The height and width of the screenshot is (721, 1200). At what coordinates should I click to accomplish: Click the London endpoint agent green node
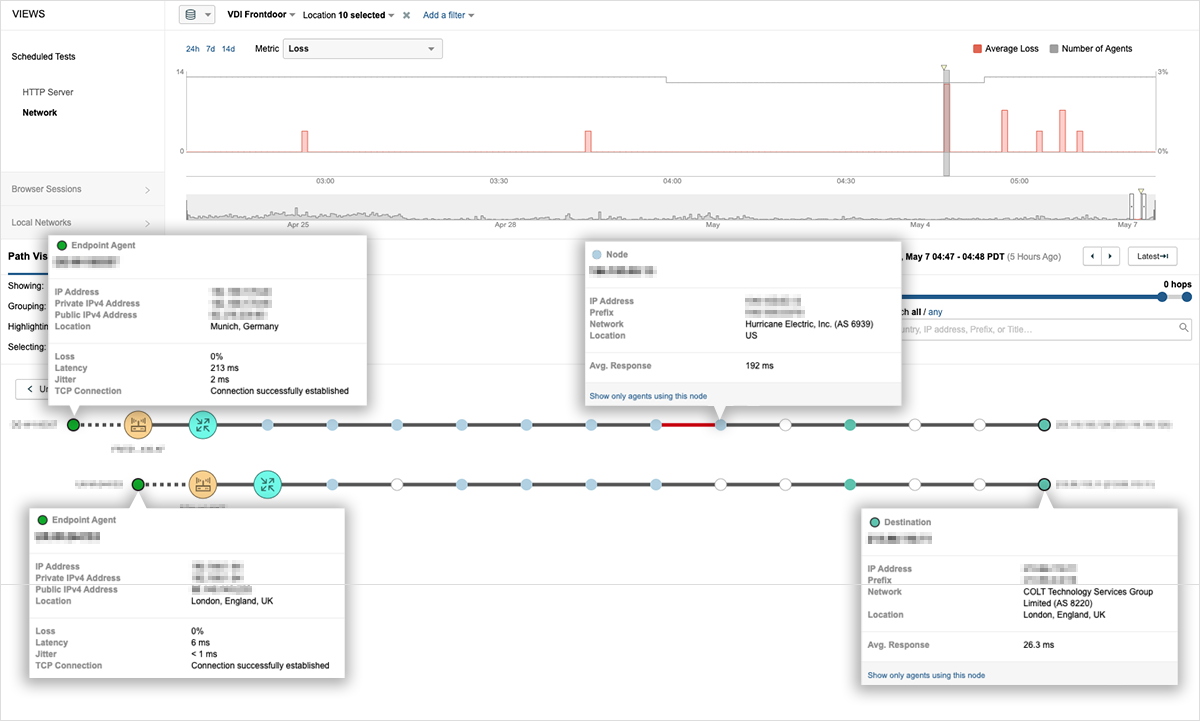(138, 485)
